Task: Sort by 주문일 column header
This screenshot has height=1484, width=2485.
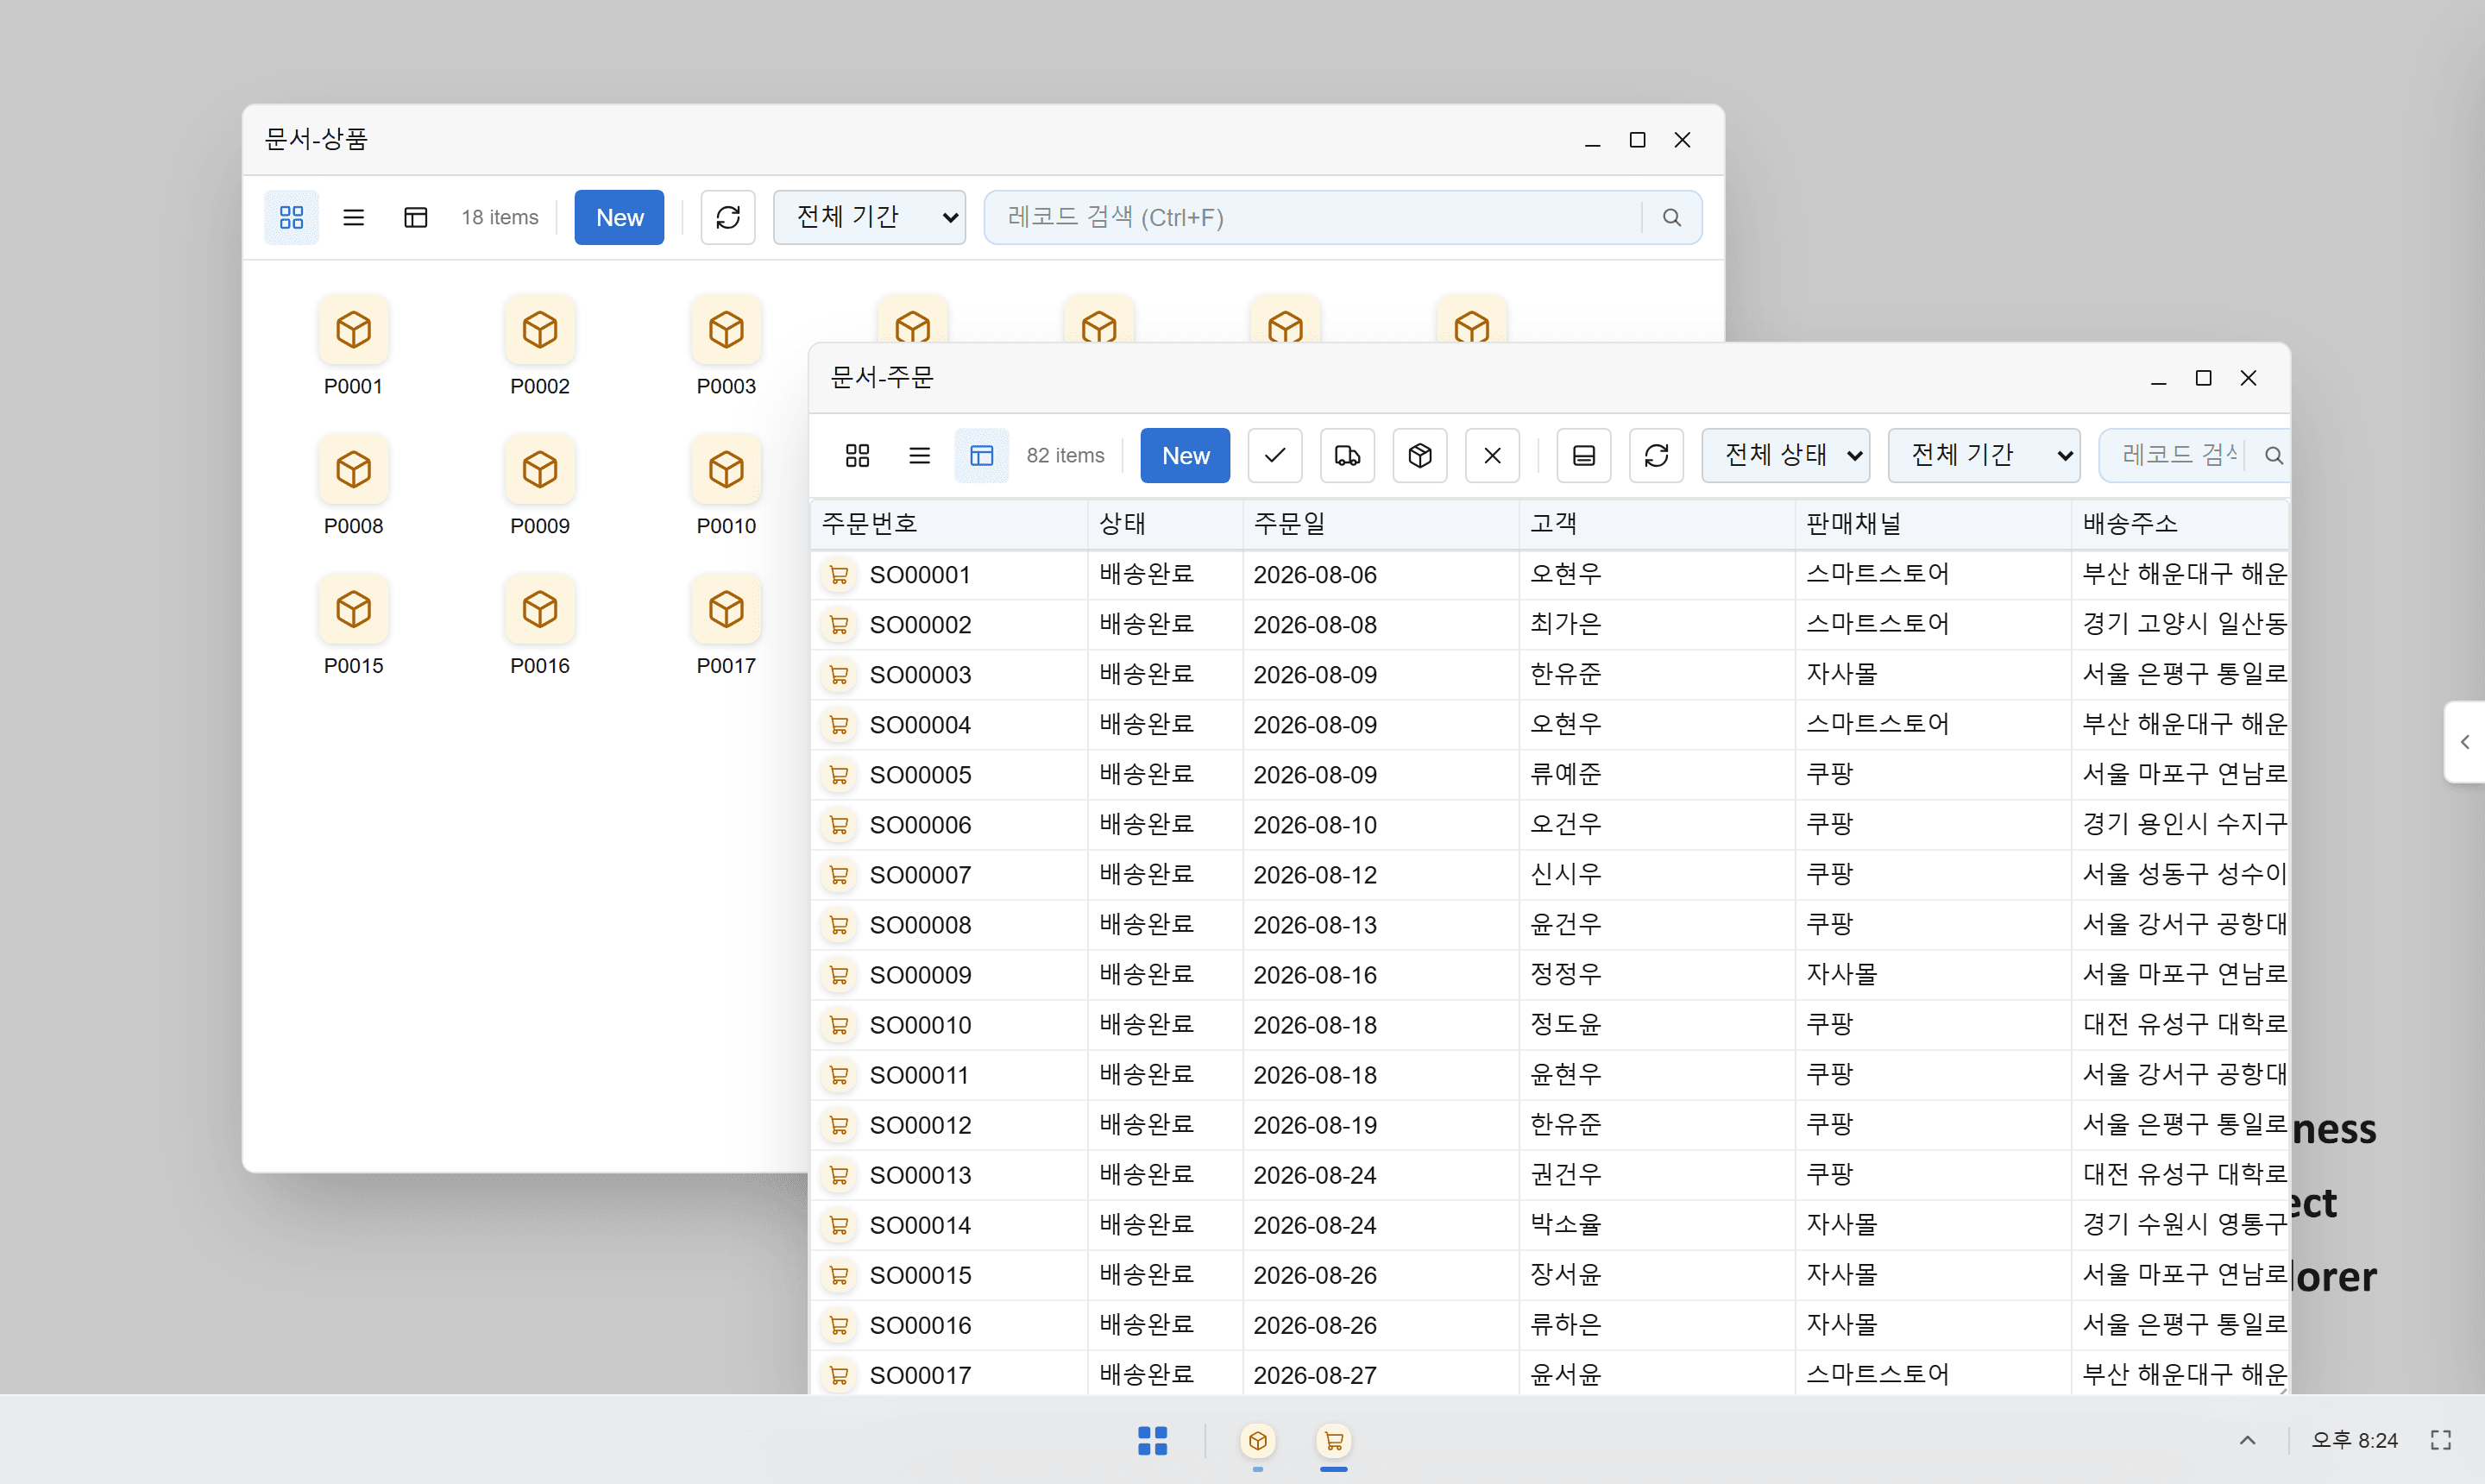Action: click(1380, 523)
